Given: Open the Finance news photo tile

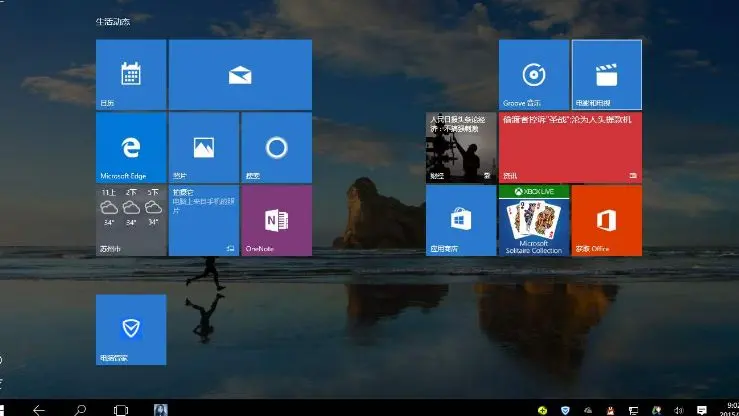Looking at the screenshot, I should pos(461,147).
